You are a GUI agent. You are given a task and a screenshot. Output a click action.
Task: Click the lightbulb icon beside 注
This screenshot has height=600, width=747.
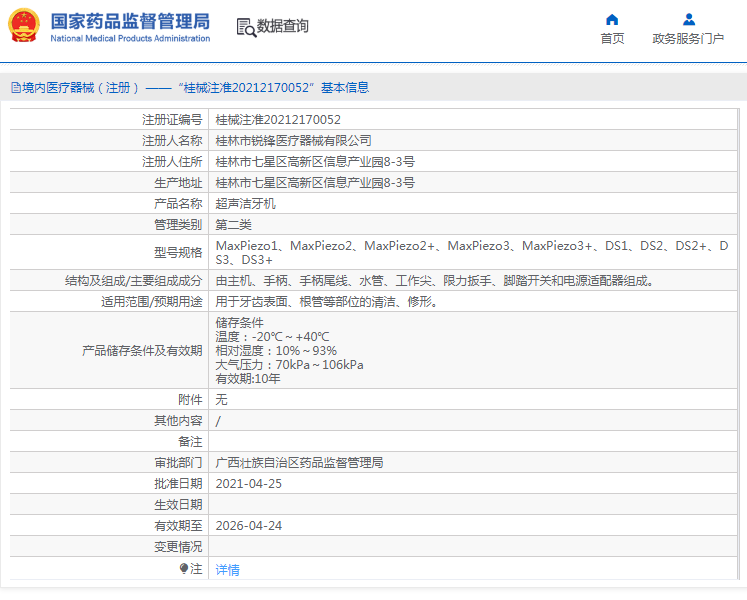[184, 569]
